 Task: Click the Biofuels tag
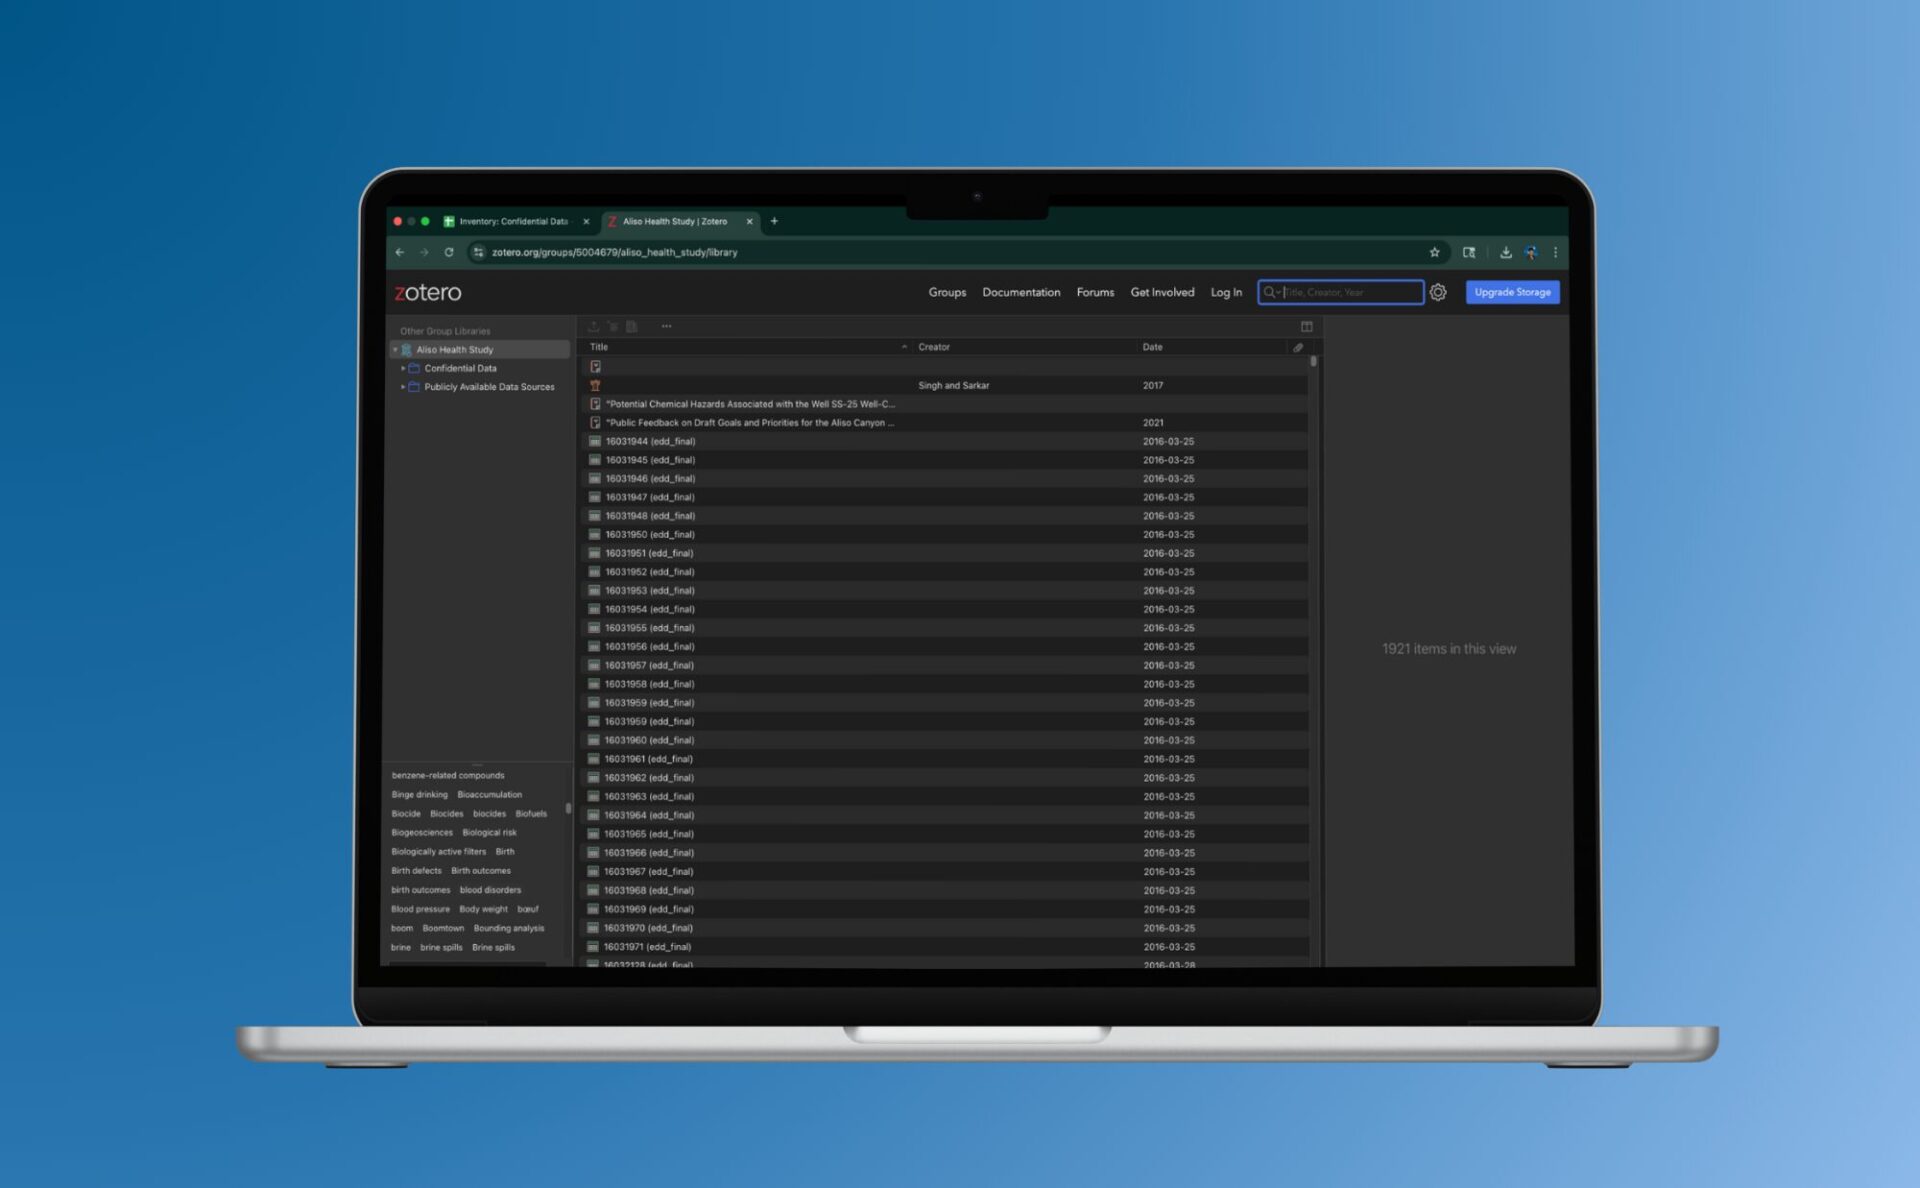pyautogui.click(x=531, y=813)
